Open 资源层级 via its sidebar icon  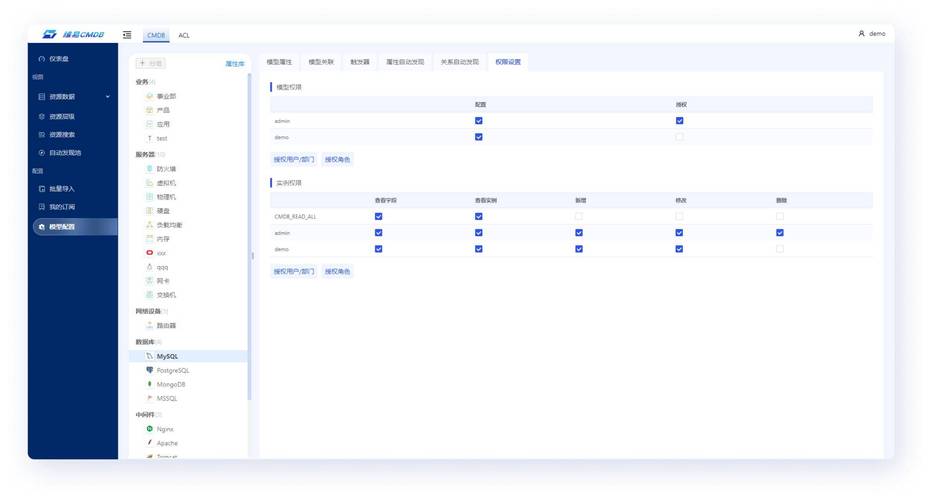tap(42, 117)
